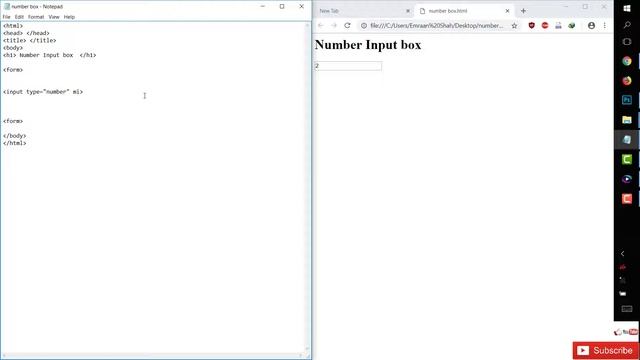Place cursor in the input type="number" line
This screenshot has width=640, height=360.
click(43, 92)
